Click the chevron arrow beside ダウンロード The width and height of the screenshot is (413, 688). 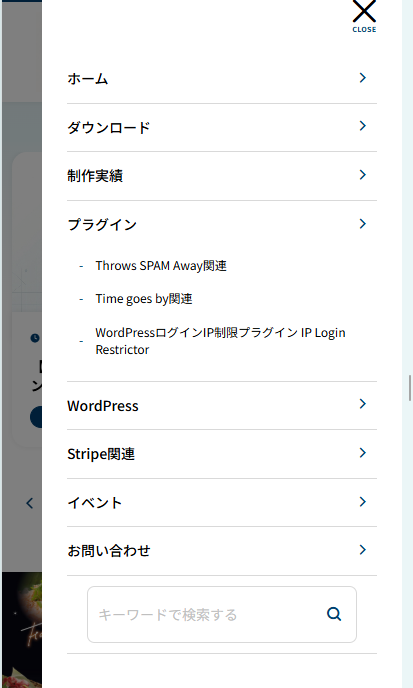(363, 126)
